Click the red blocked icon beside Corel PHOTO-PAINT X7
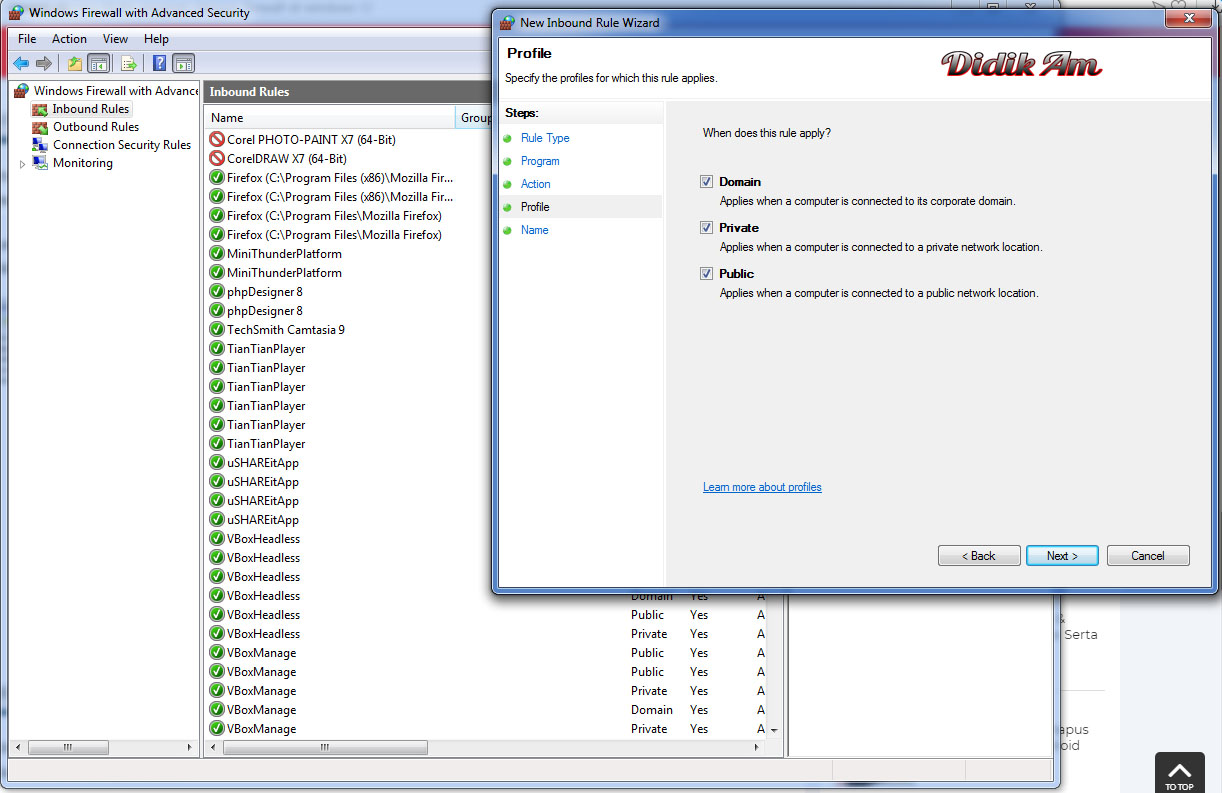This screenshot has height=793, width=1222. click(217, 140)
